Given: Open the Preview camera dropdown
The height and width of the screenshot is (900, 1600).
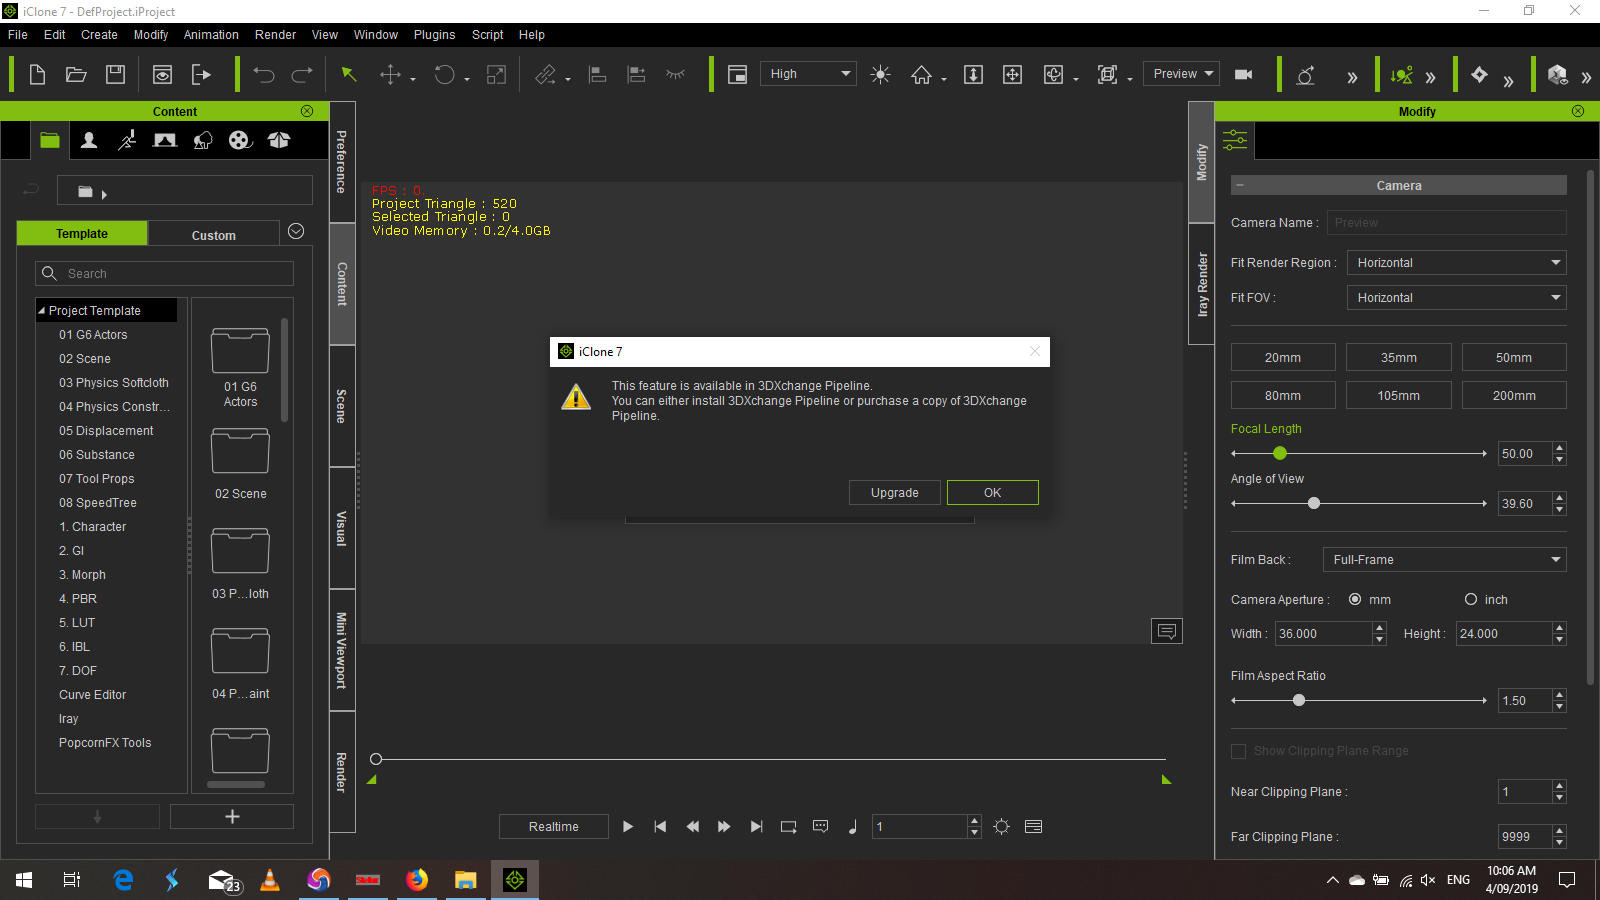Looking at the screenshot, I should (x=1181, y=74).
